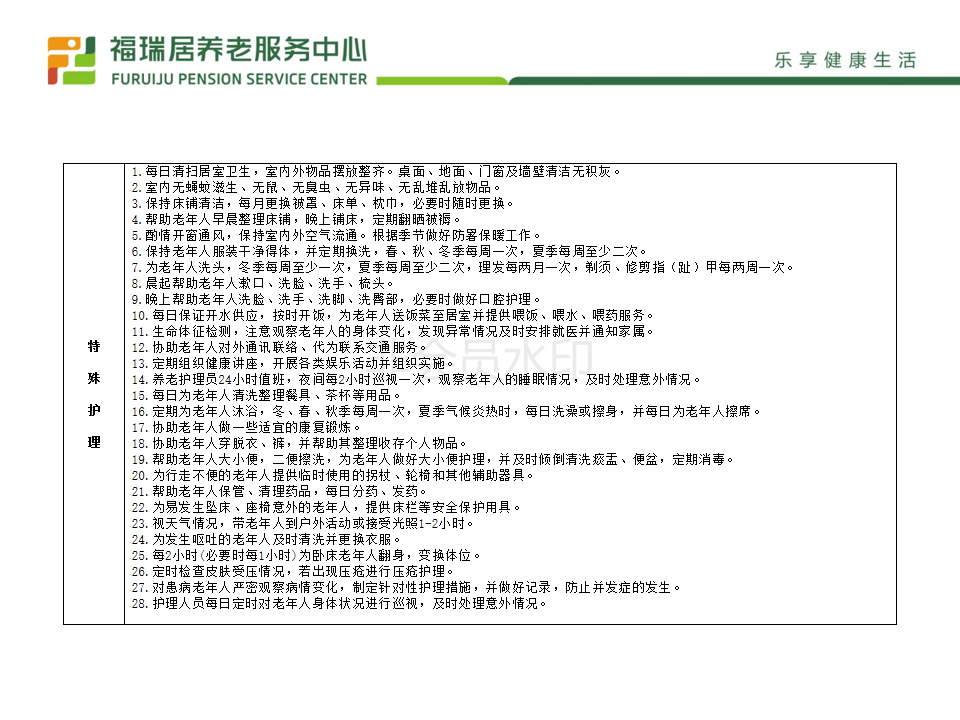Image resolution: width=960 pixels, height=720 pixels.
Task: Select item 2 about 室内无蝇蚊滋生
Action: click(316, 187)
